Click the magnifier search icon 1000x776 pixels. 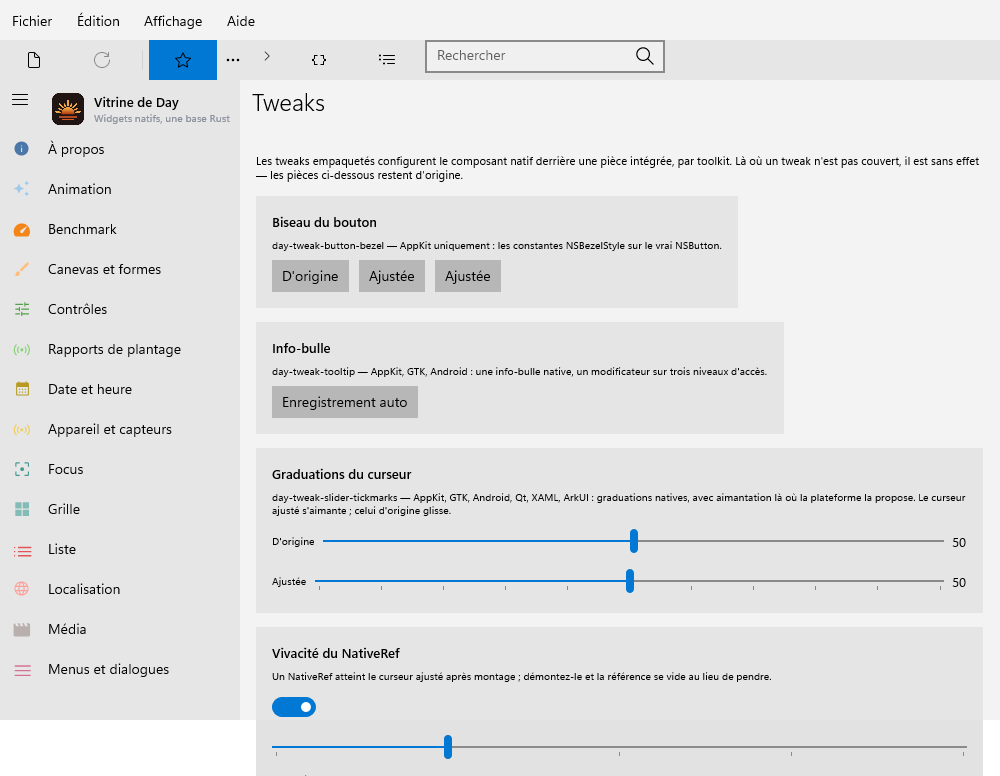645,56
